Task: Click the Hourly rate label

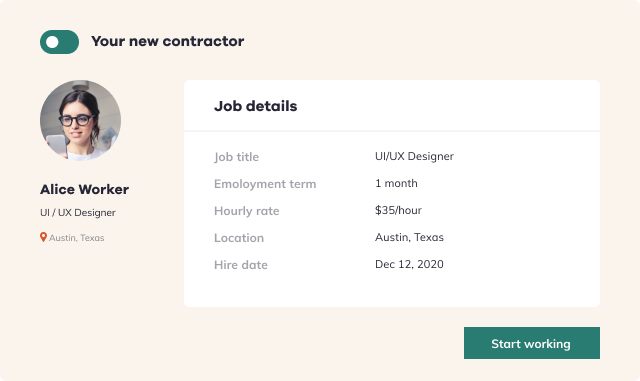Action: point(247,211)
